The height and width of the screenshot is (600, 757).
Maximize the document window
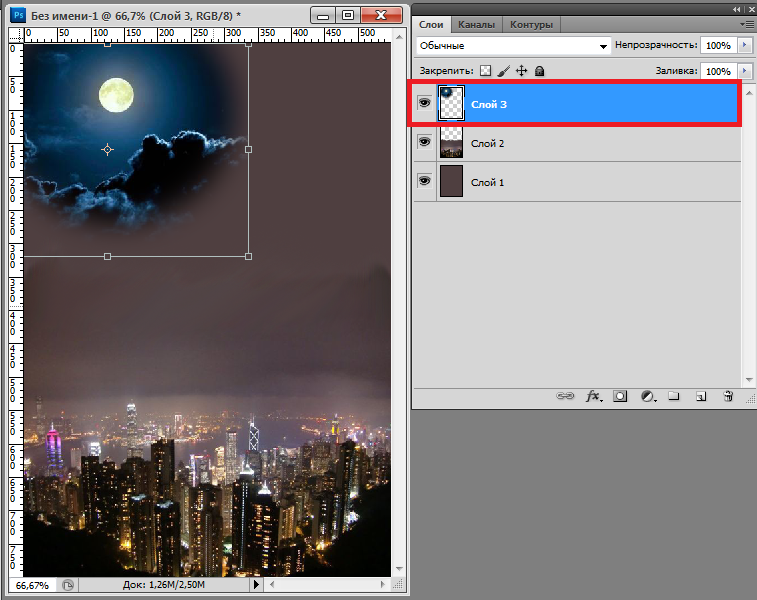[348, 15]
